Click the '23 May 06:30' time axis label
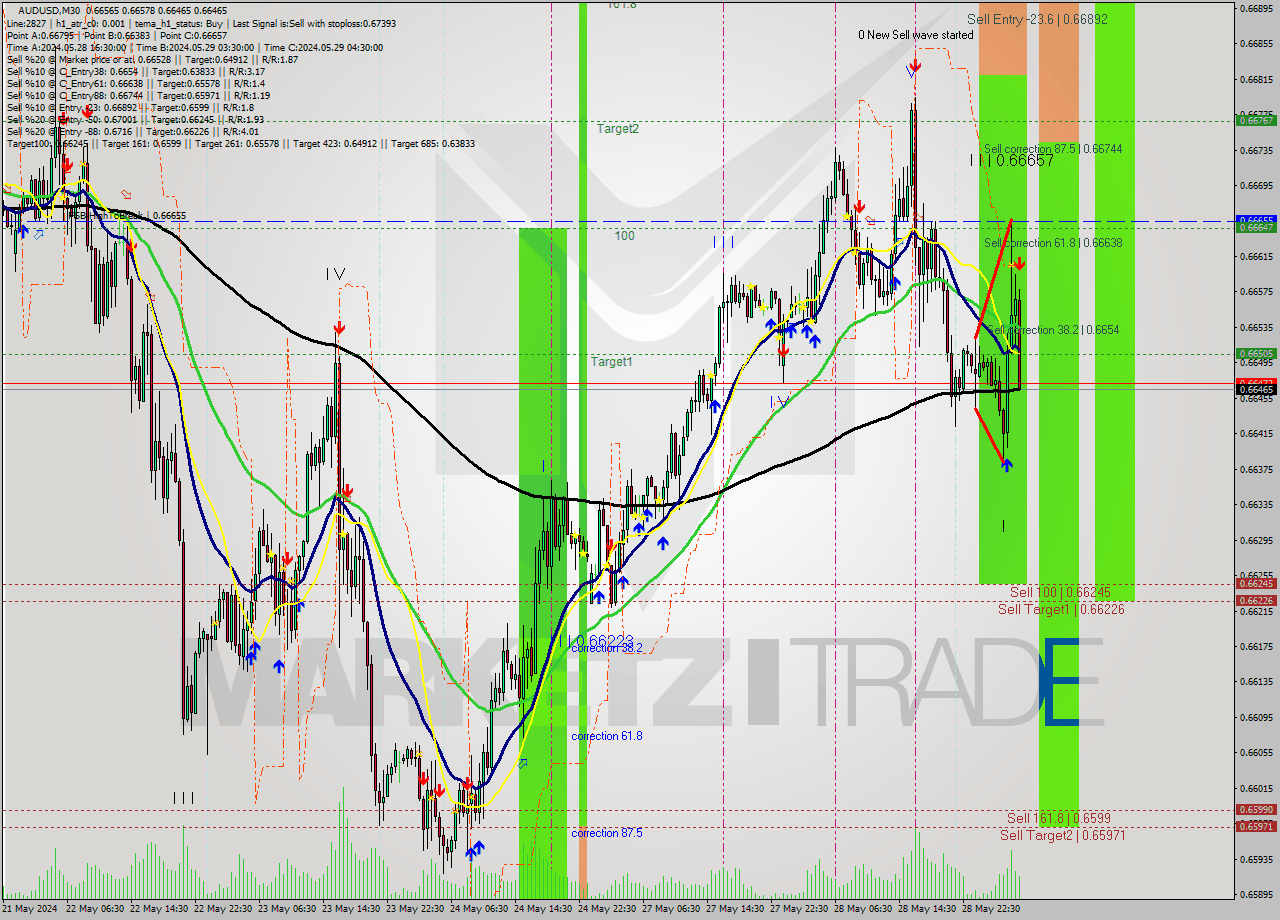 (287, 909)
